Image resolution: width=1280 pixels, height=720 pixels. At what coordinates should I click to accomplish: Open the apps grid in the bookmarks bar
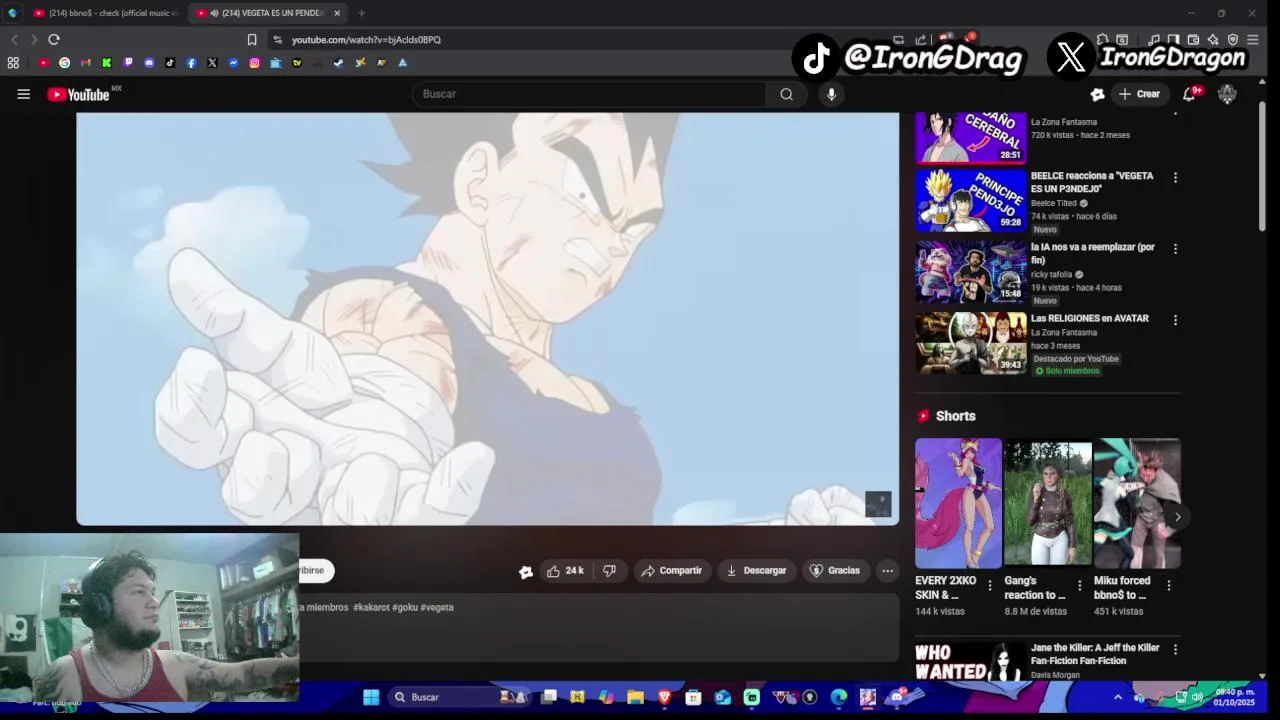pos(13,62)
